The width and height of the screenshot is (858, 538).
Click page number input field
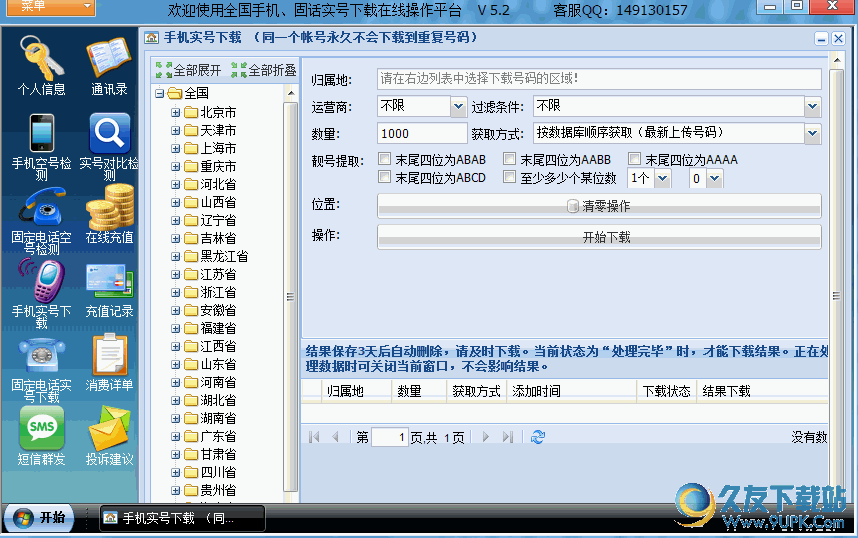pos(390,437)
